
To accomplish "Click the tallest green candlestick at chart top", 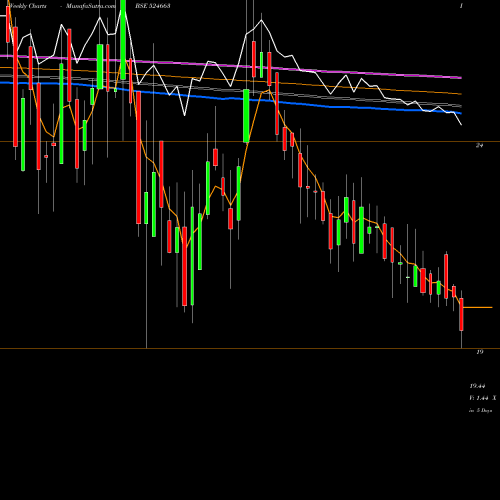I will [x=123, y=40].
